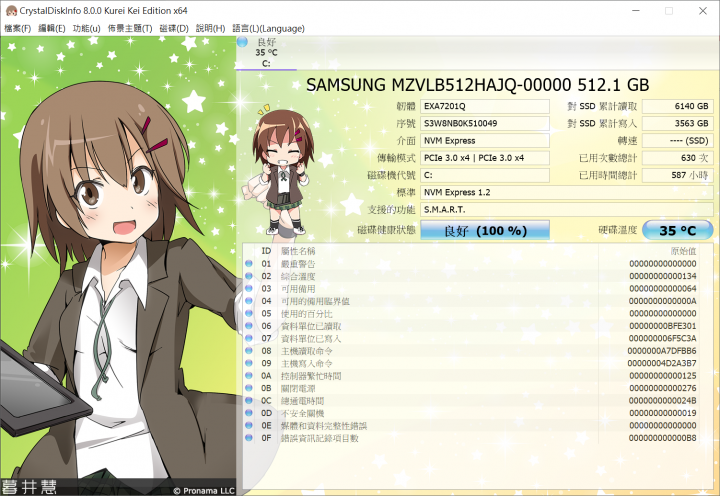Click the chibi Kurei Kei character image
The image size is (720, 496).
click(x=282, y=172)
